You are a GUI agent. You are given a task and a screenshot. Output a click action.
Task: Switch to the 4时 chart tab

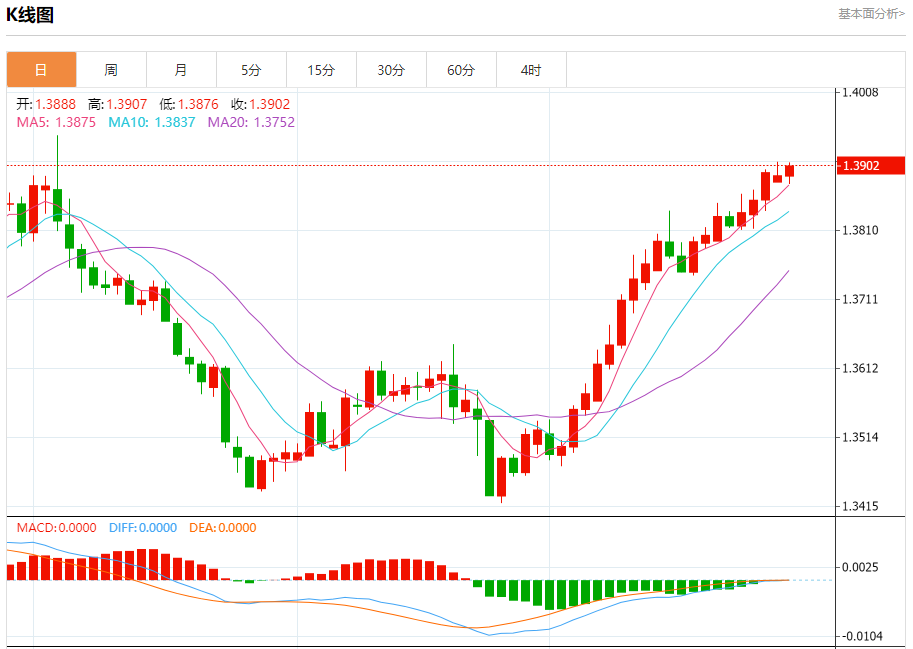coord(531,70)
